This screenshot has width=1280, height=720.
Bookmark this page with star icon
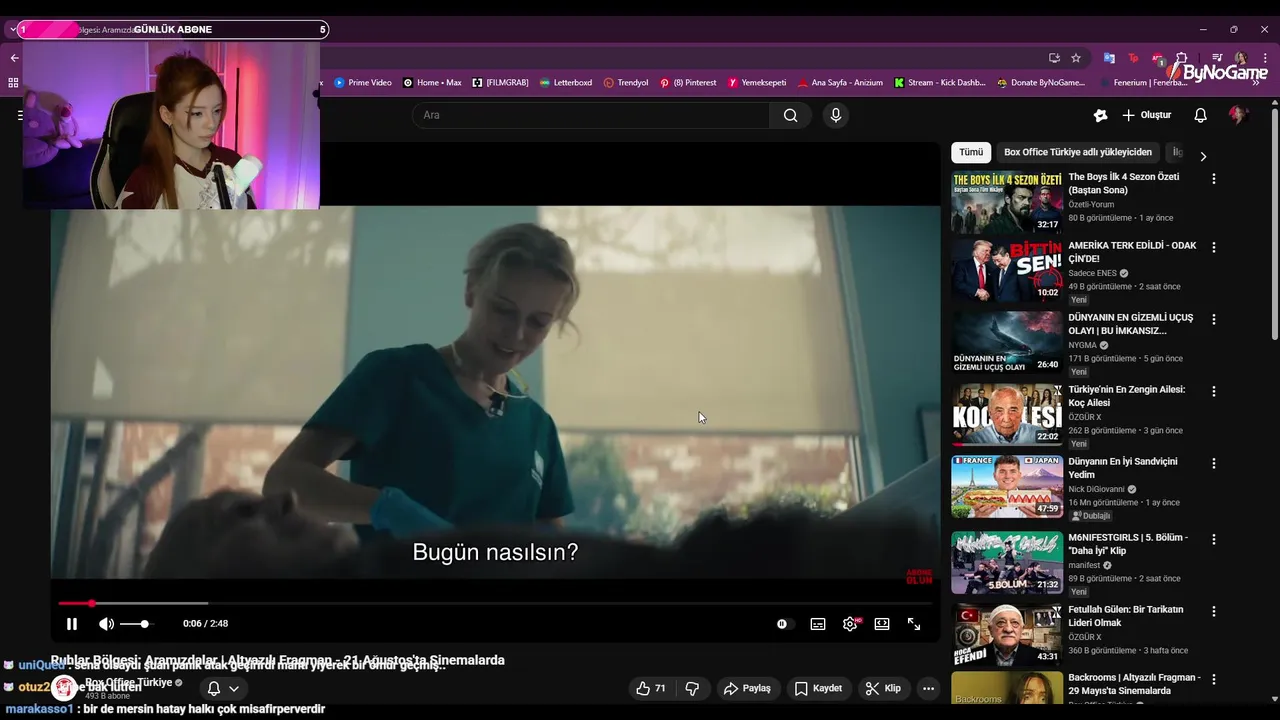coord(1076,58)
